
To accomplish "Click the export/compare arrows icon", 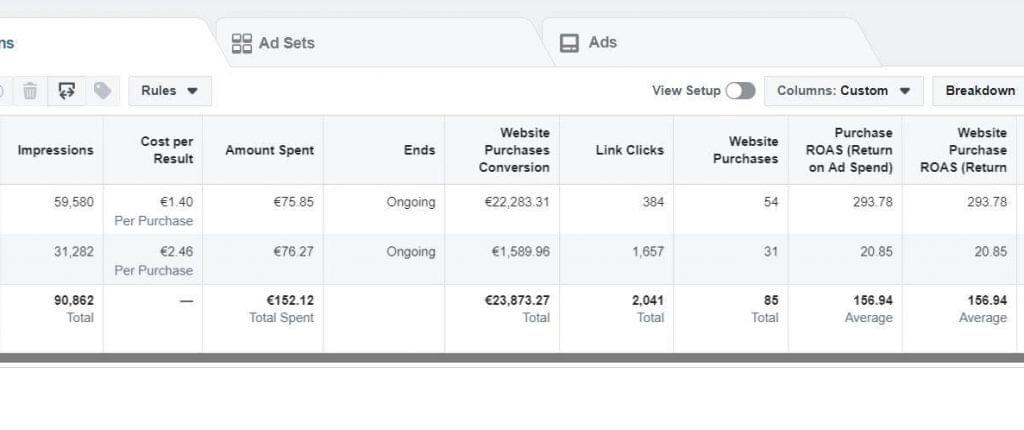I will (x=66, y=91).
